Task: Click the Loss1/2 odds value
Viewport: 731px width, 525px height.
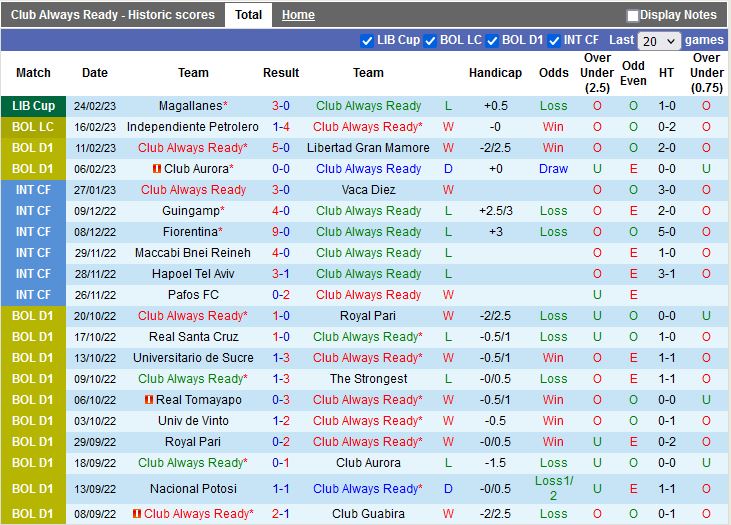Action: [x=553, y=488]
